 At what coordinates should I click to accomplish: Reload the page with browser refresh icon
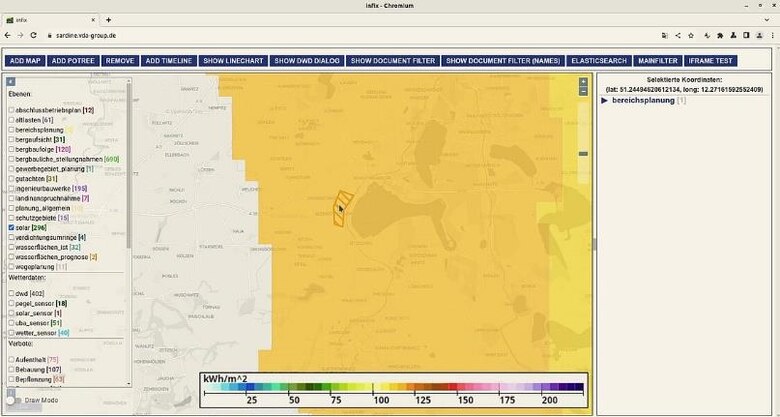[33, 35]
